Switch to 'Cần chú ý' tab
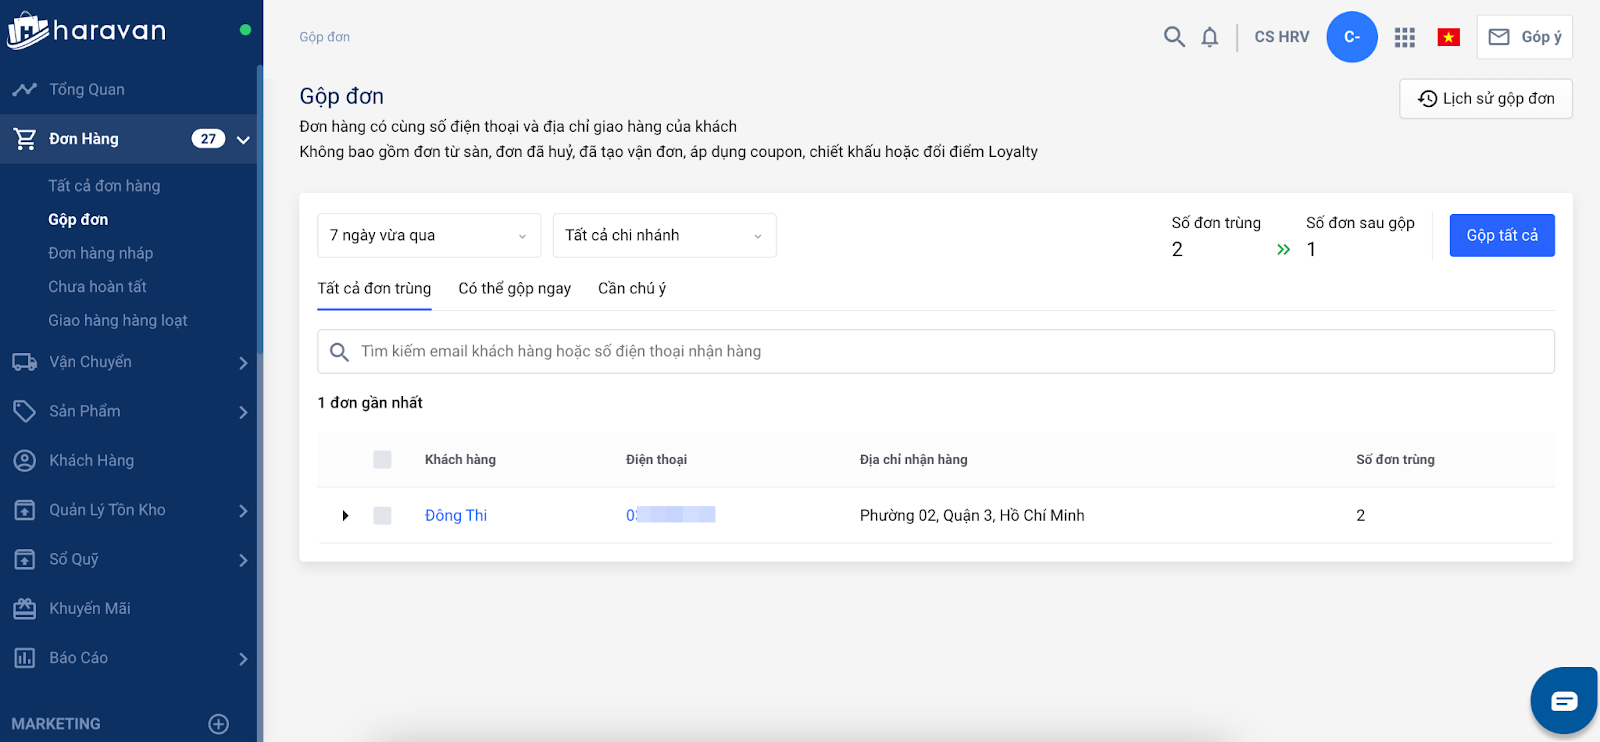Viewport: 1600px width, 742px height. coord(631,289)
